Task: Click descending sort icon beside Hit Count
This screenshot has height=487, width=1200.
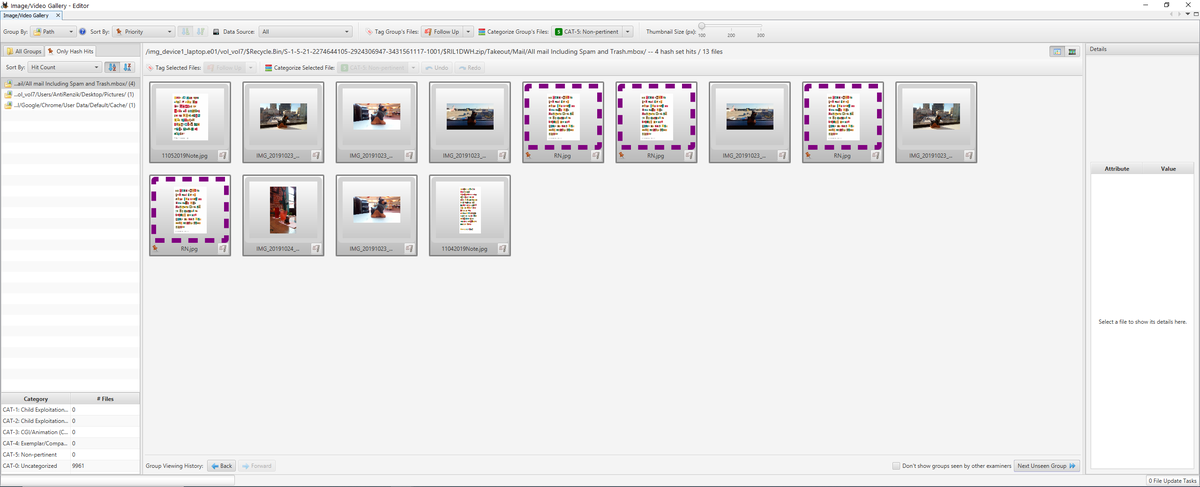Action: point(127,67)
